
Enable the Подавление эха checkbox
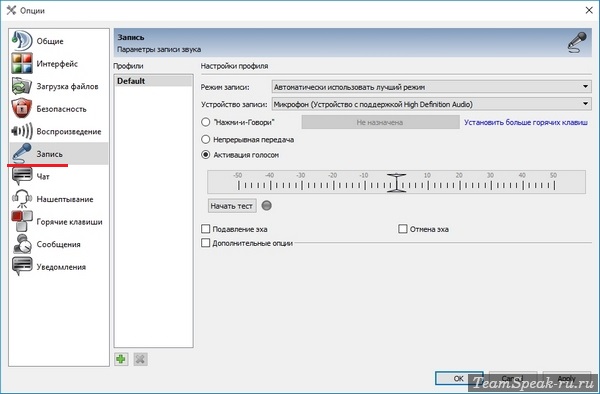[205, 229]
